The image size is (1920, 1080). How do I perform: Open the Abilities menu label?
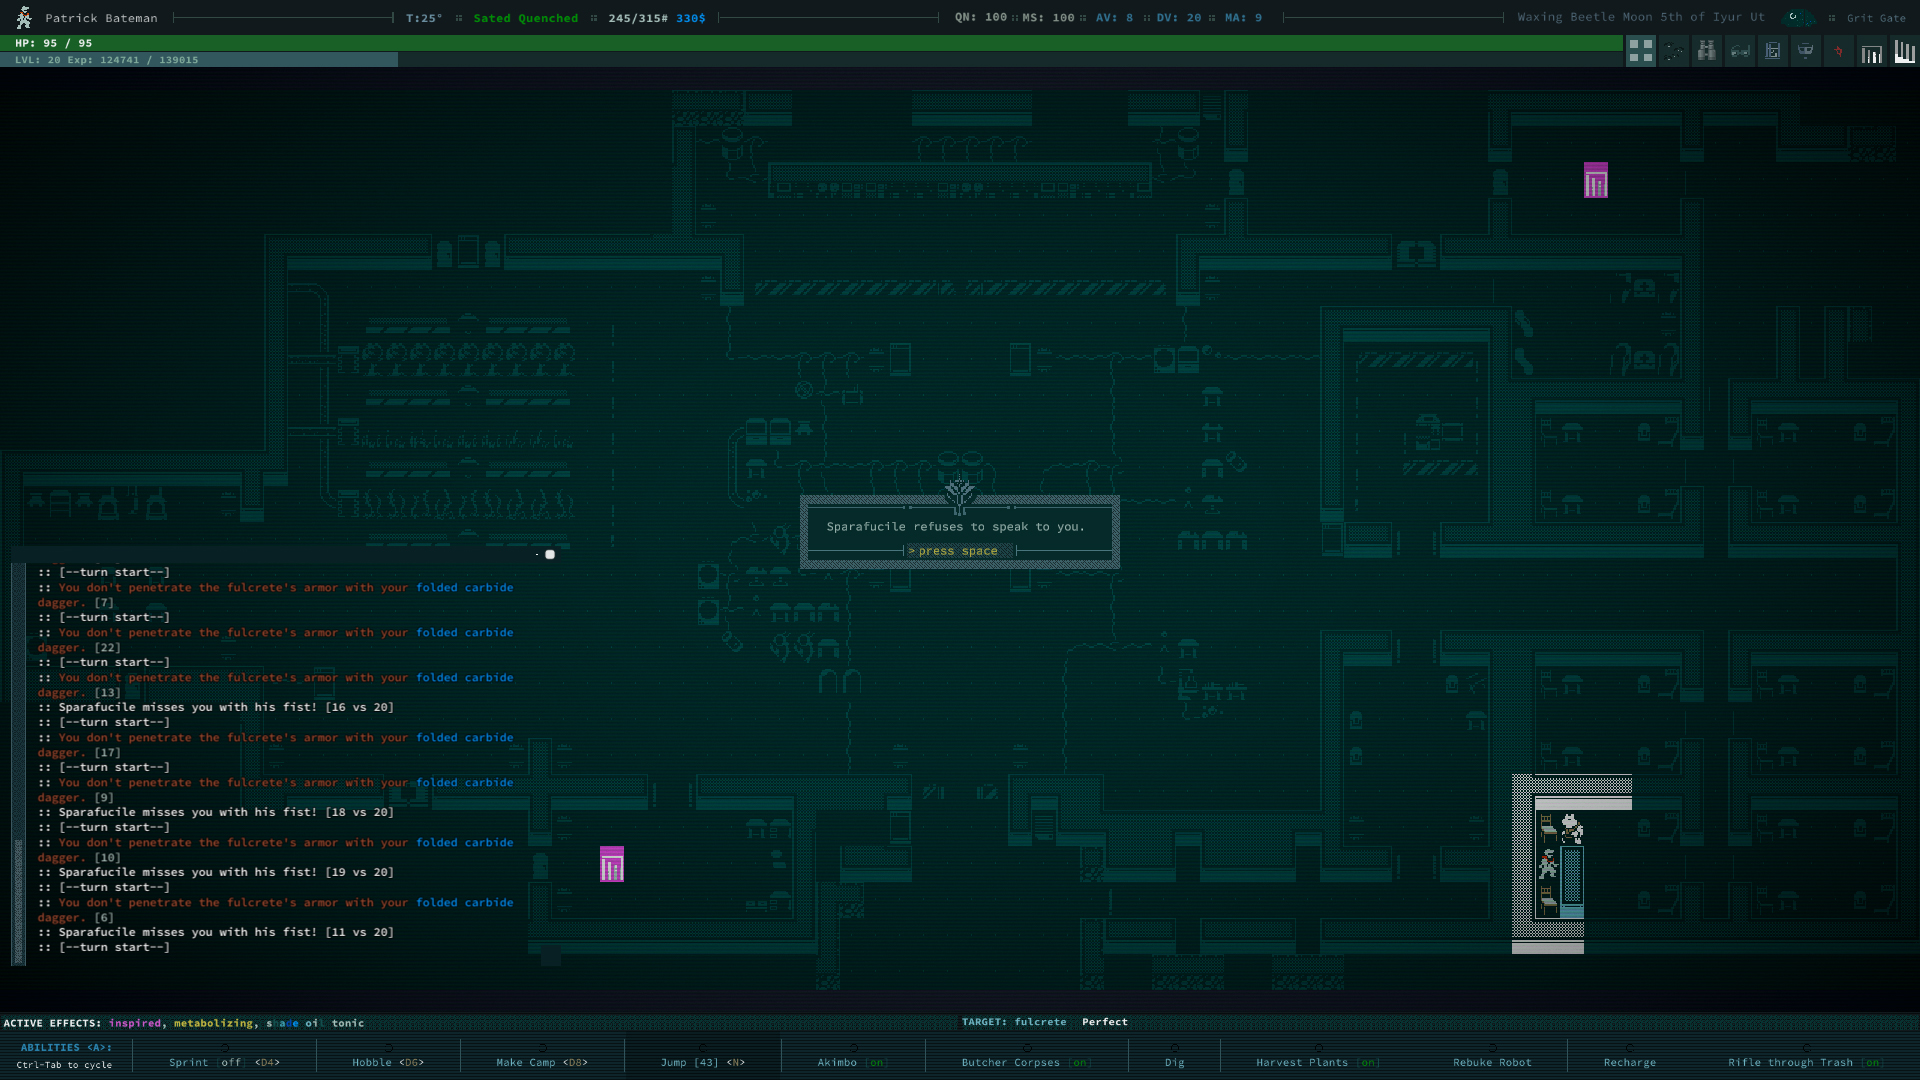(66, 1048)
